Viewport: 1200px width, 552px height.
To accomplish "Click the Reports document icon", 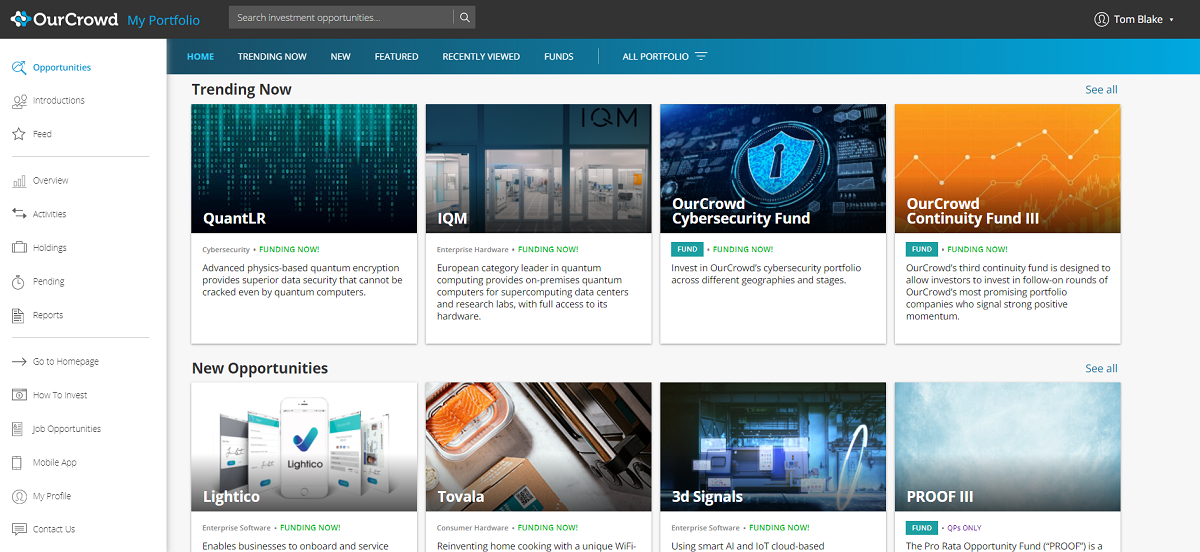I will 19,315.
